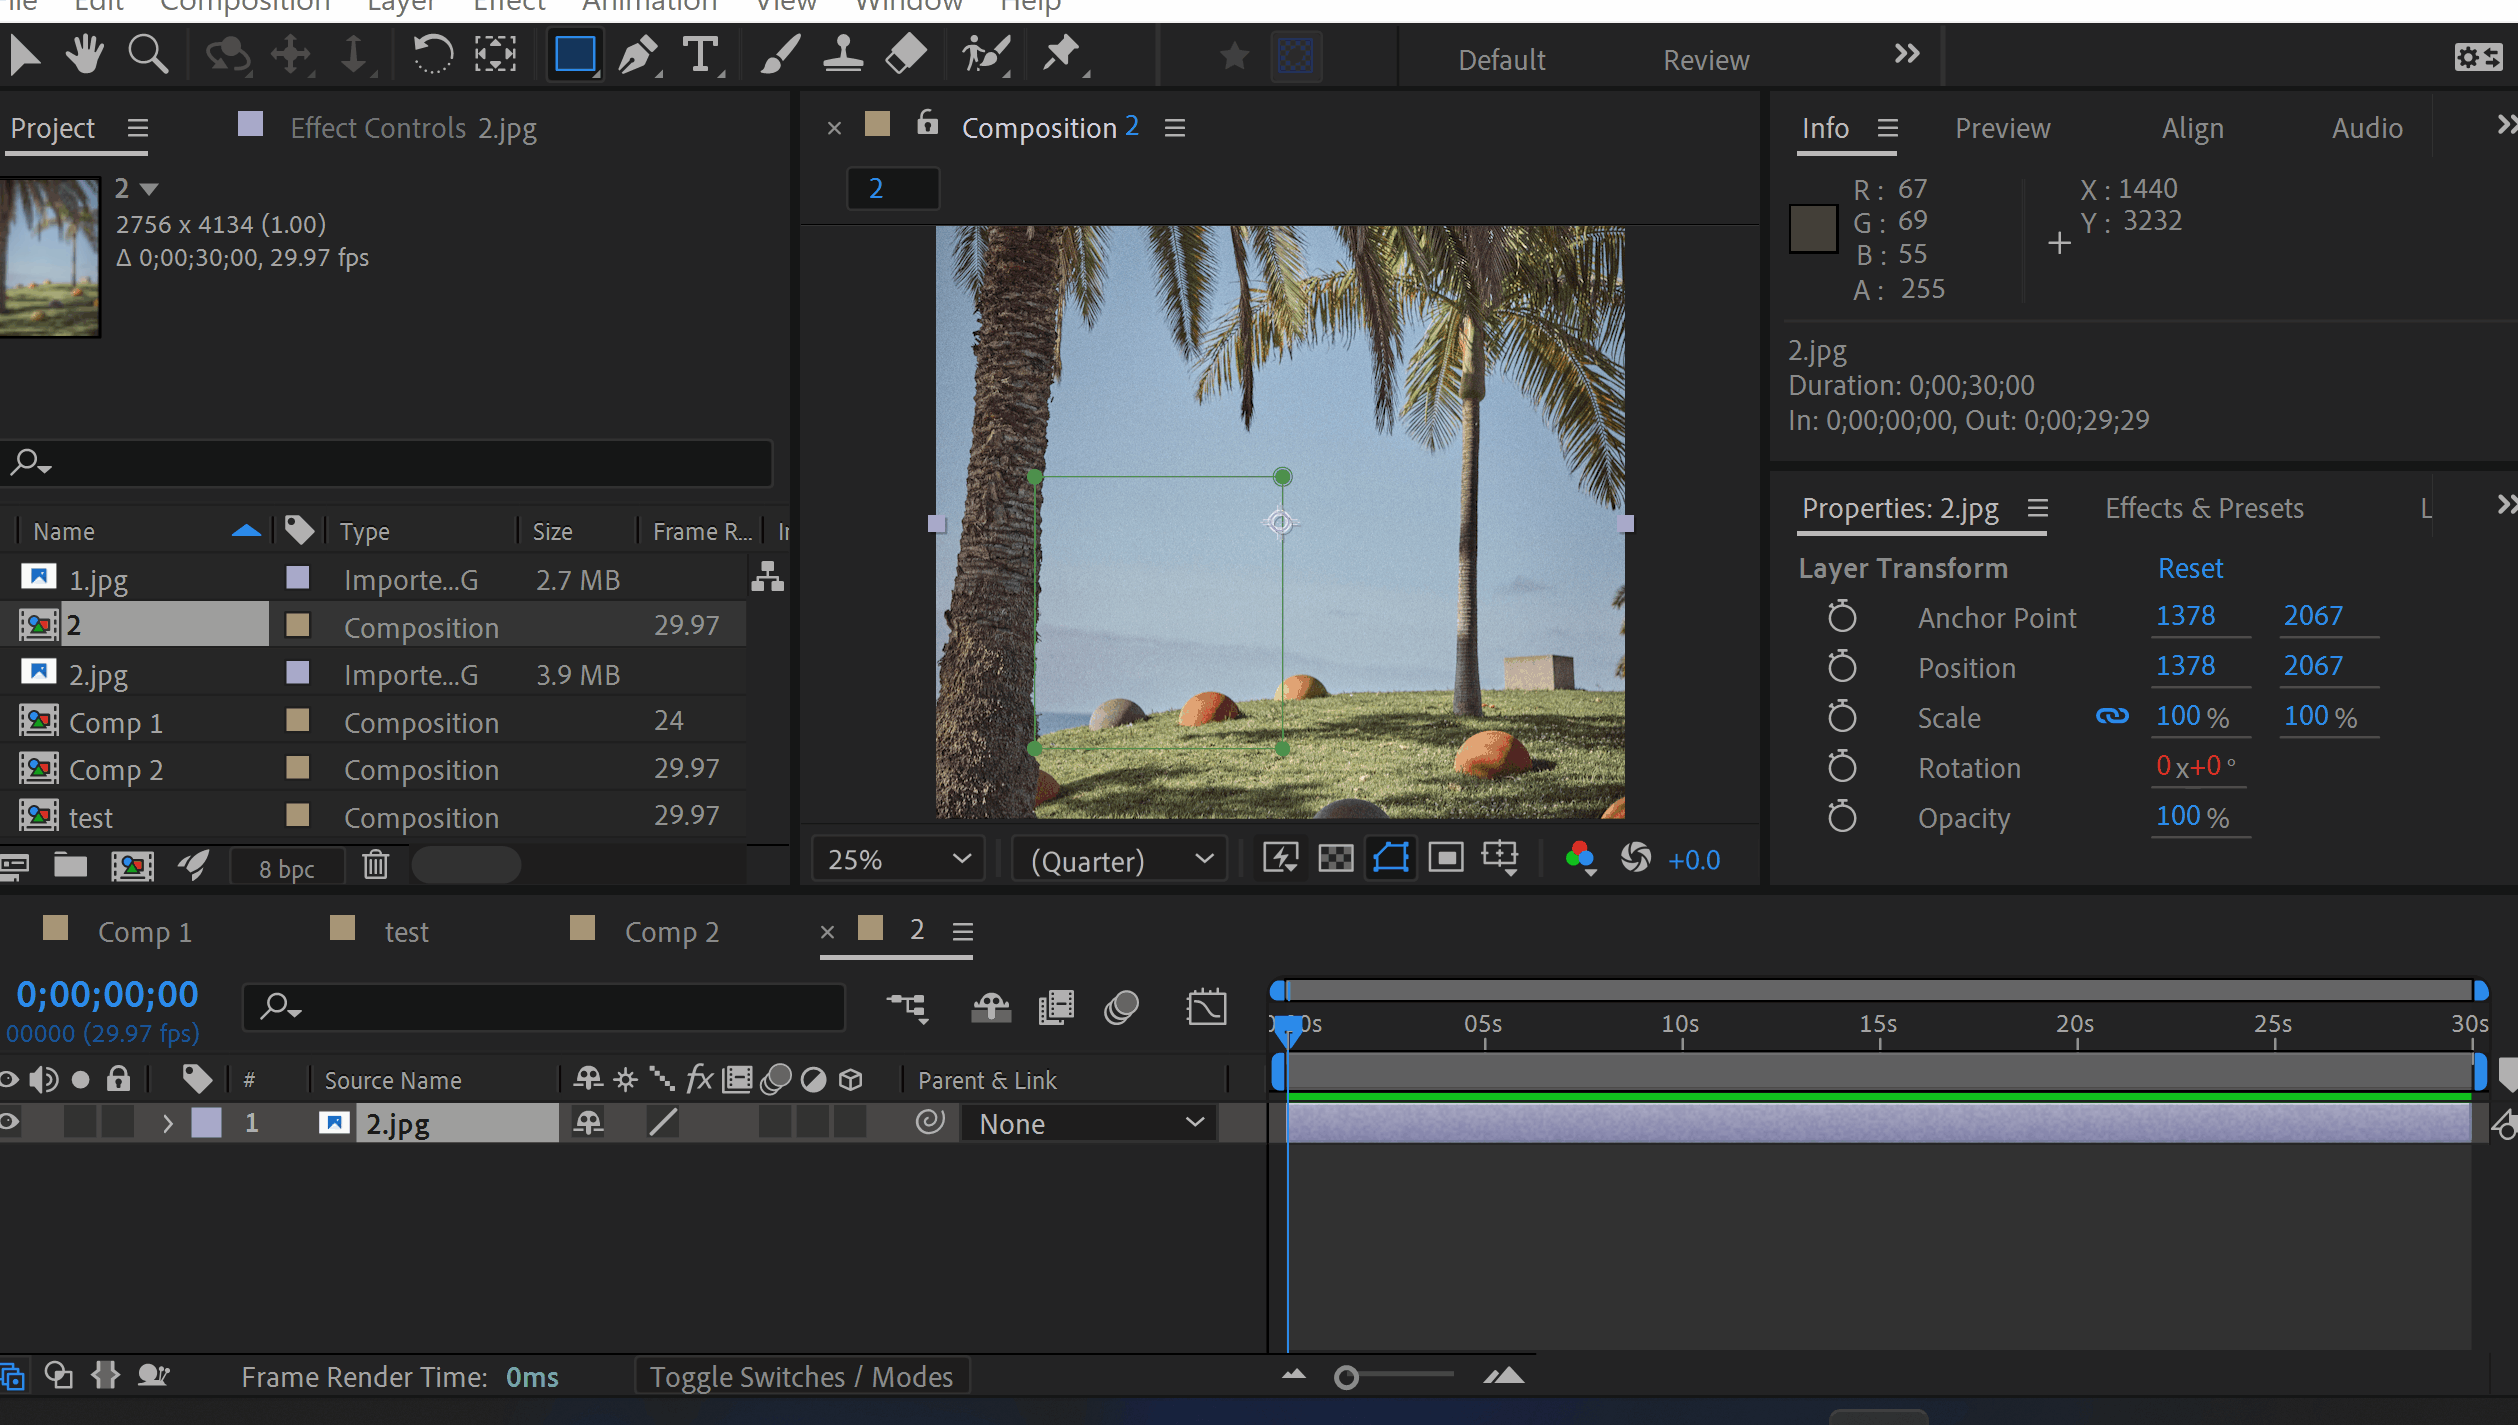Select the Clone Stamp tool
The image size is (2518, 1425).
pos(842,55)
